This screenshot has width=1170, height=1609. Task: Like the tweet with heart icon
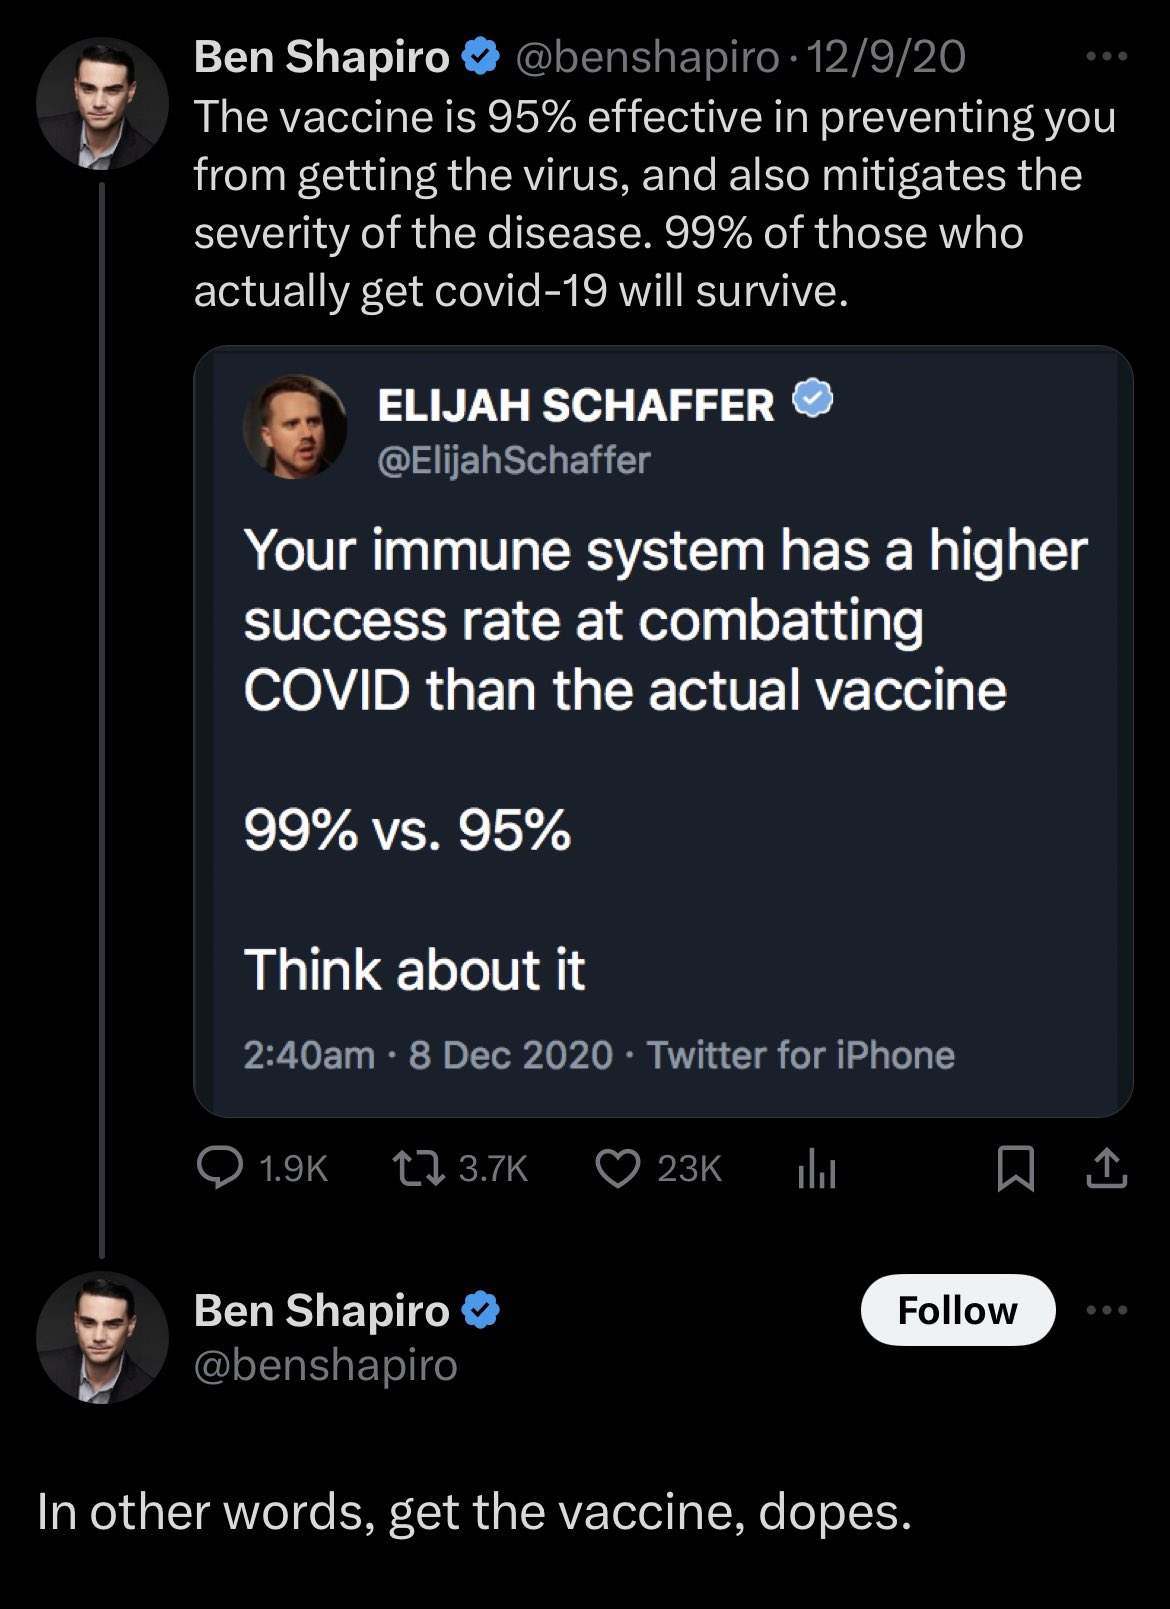click(x=618, y=1167)
